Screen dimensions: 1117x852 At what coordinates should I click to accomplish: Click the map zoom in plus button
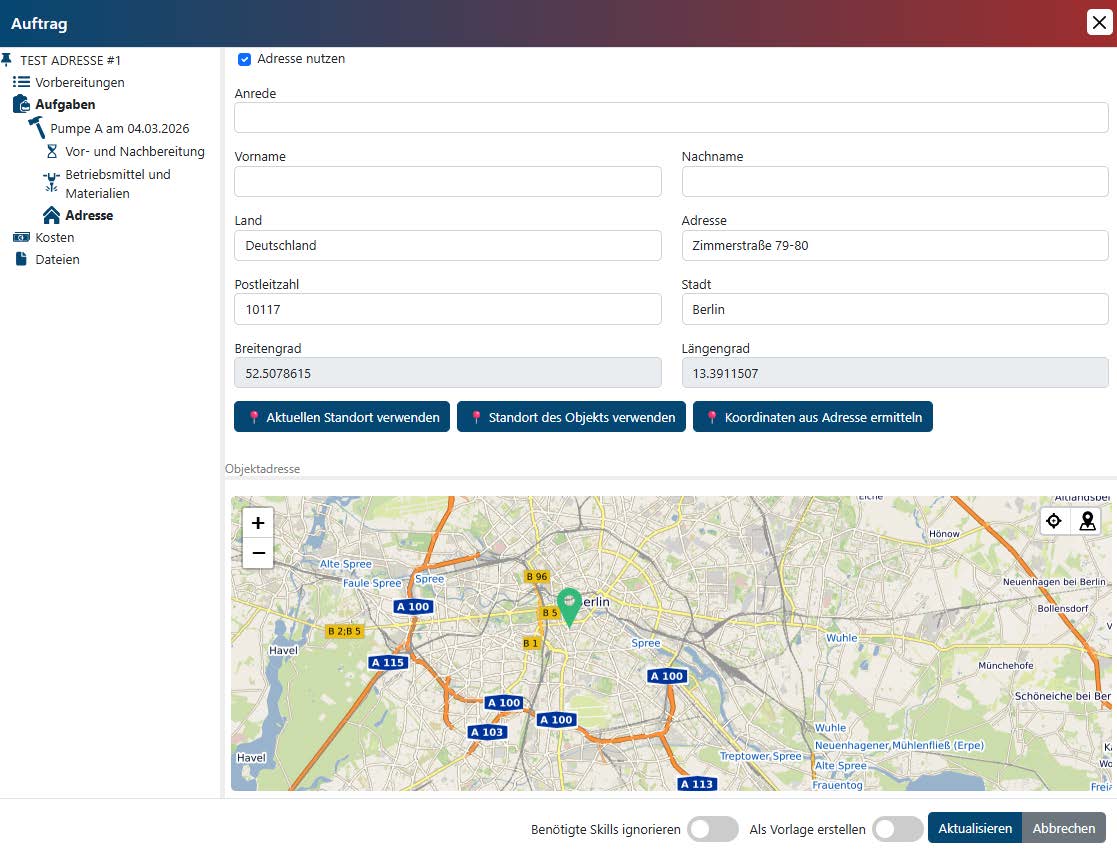pyautogui.click(x=258, y=523)
